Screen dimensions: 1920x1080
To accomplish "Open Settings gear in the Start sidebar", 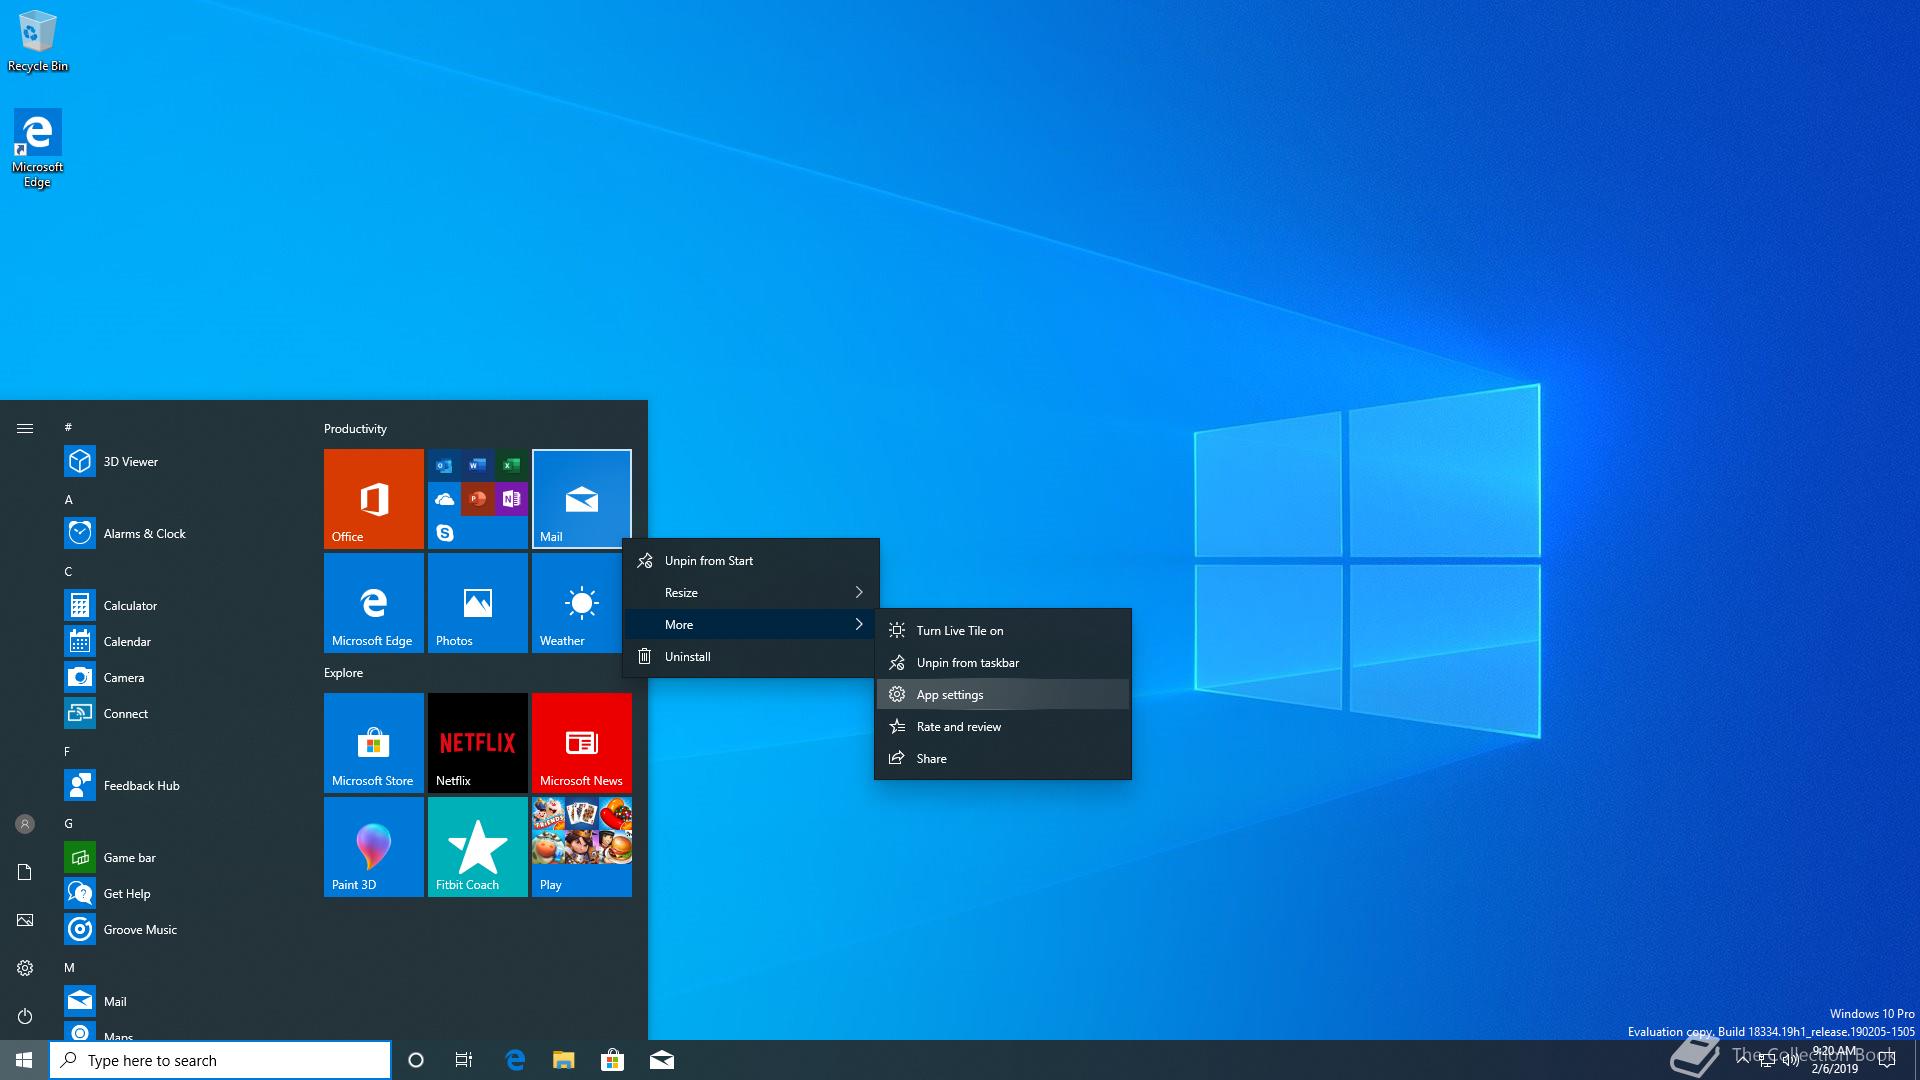I will click(x=25, y=968).
